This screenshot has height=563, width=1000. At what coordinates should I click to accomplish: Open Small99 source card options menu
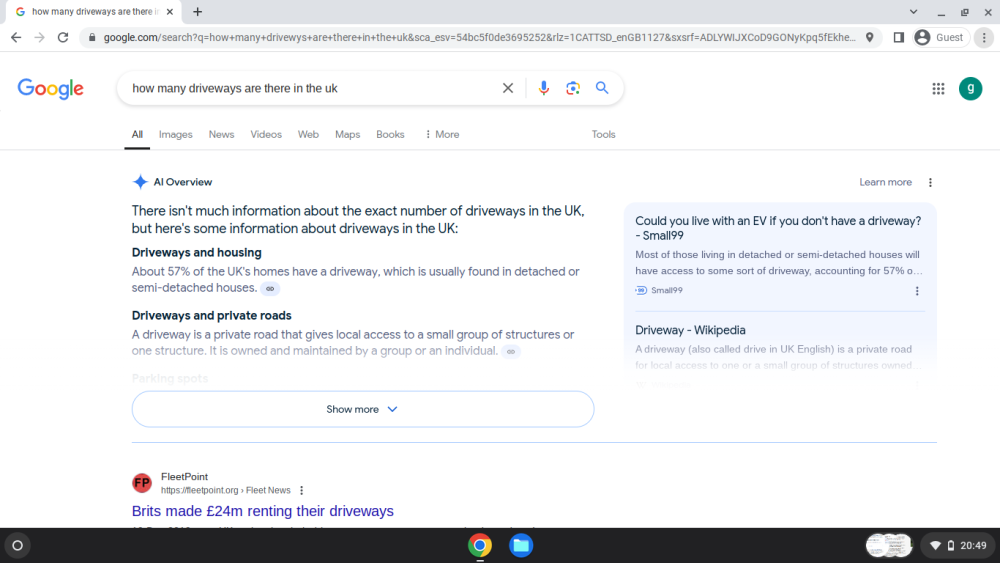click(917, 291)
